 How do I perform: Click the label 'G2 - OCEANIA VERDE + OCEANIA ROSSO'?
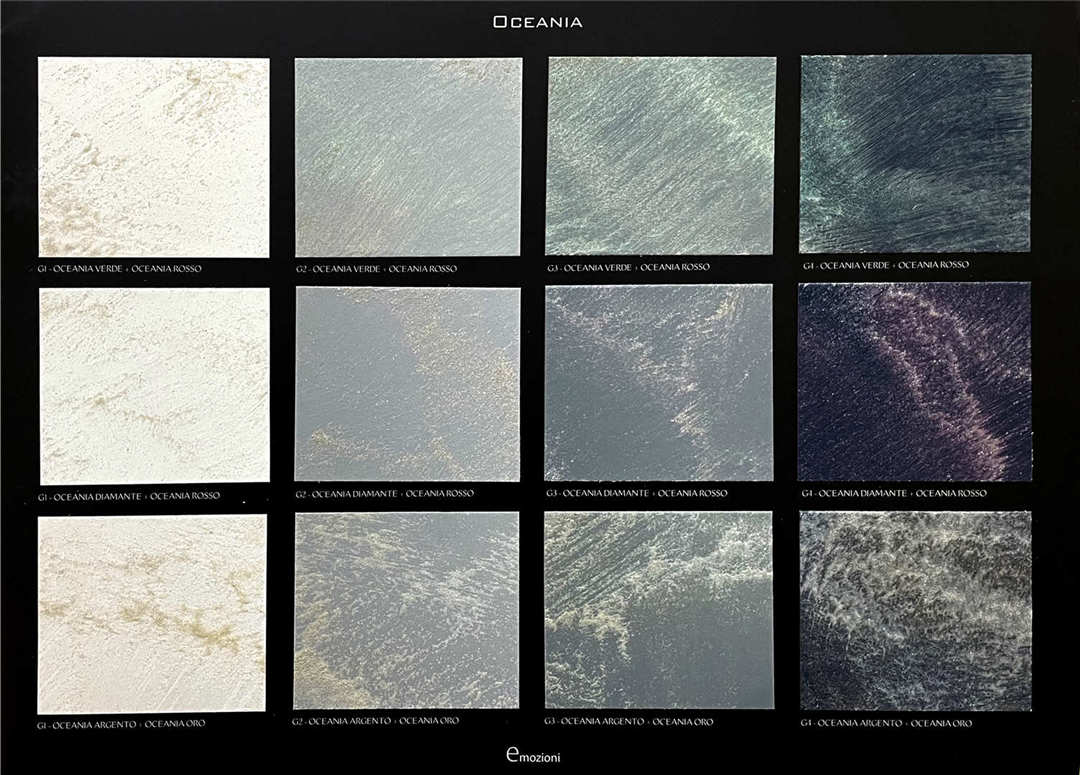pyautogui.click(x=377, y=269)
